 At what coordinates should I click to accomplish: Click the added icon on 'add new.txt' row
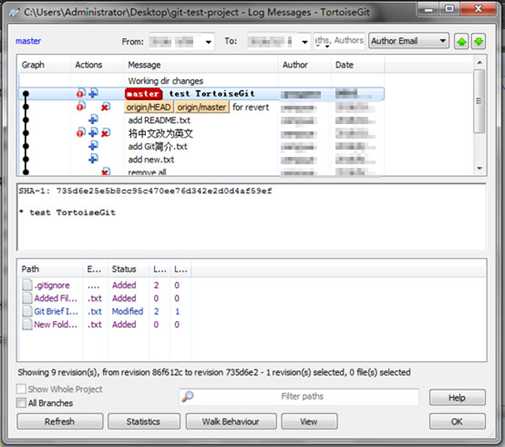[93, 159]
